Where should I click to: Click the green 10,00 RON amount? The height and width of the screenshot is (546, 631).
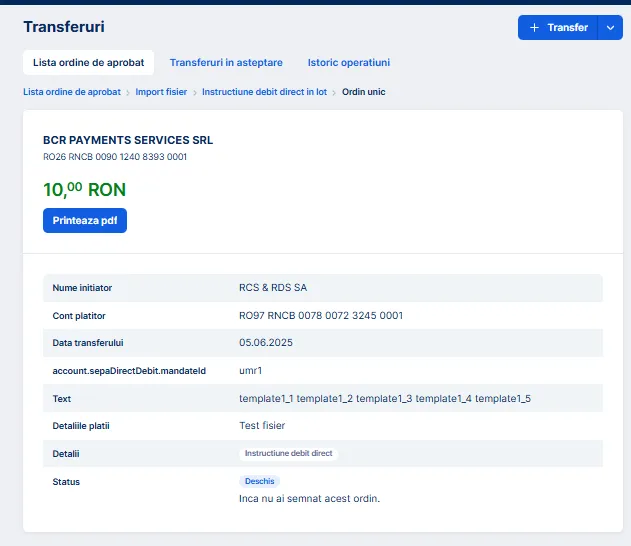tap(84, 189)
